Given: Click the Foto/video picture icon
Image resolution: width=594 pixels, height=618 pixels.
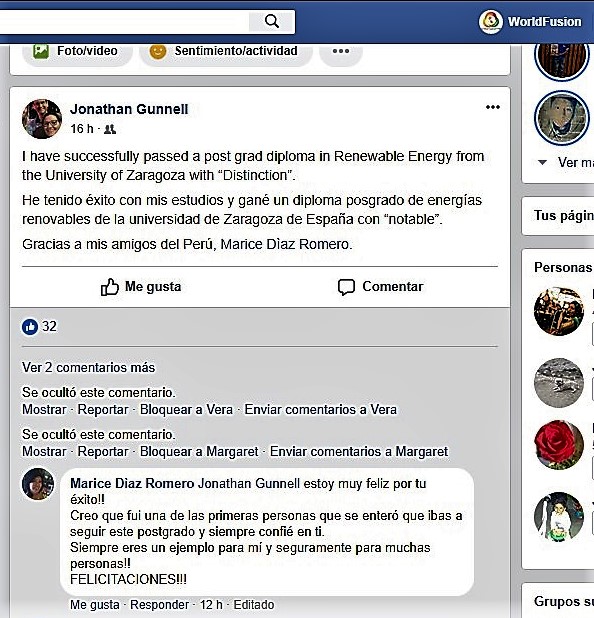Looking at the screenshot, I should 41,51.
